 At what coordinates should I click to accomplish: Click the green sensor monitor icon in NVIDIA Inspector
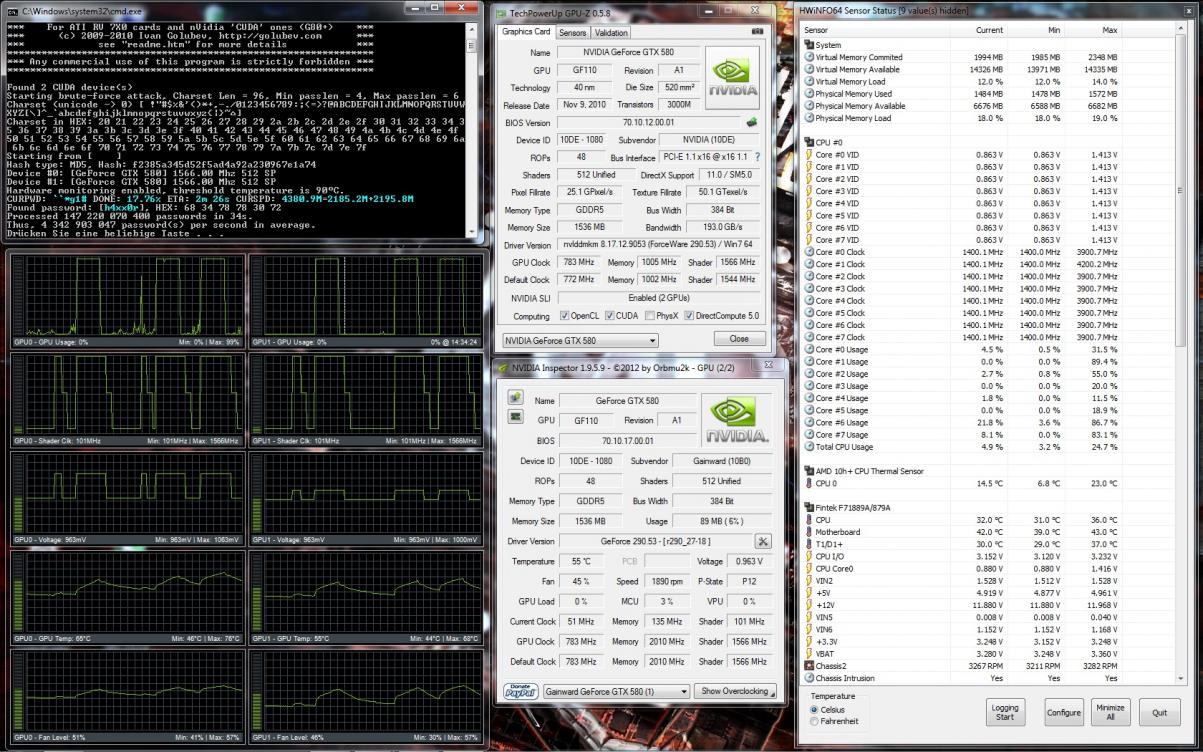pyautogui.click(x=515, y=417)
